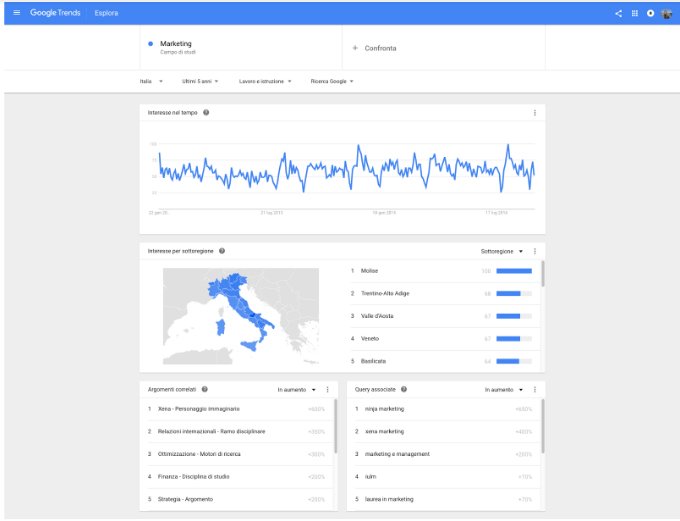
Task: Click the Argomenti correlati list scrollbar
Action: 335,426
